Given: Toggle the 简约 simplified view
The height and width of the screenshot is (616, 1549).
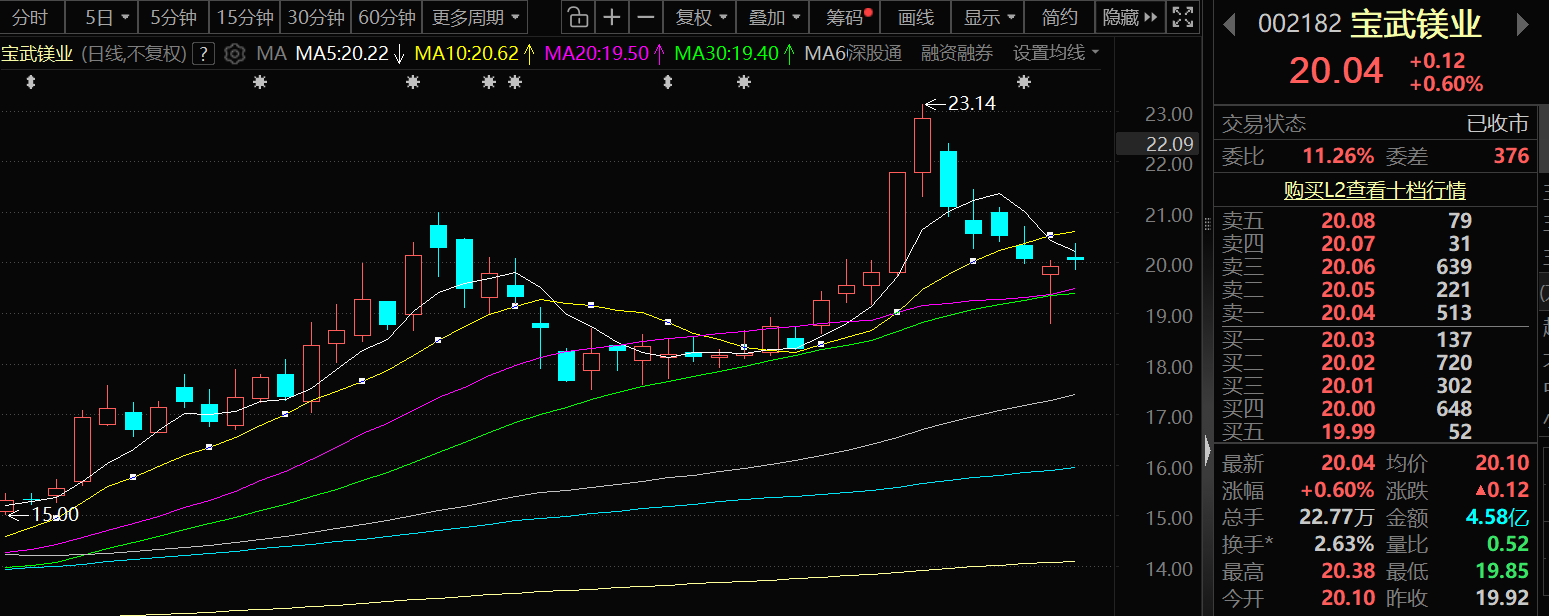Looking at the screenshot, I should tap(1059, 17).
